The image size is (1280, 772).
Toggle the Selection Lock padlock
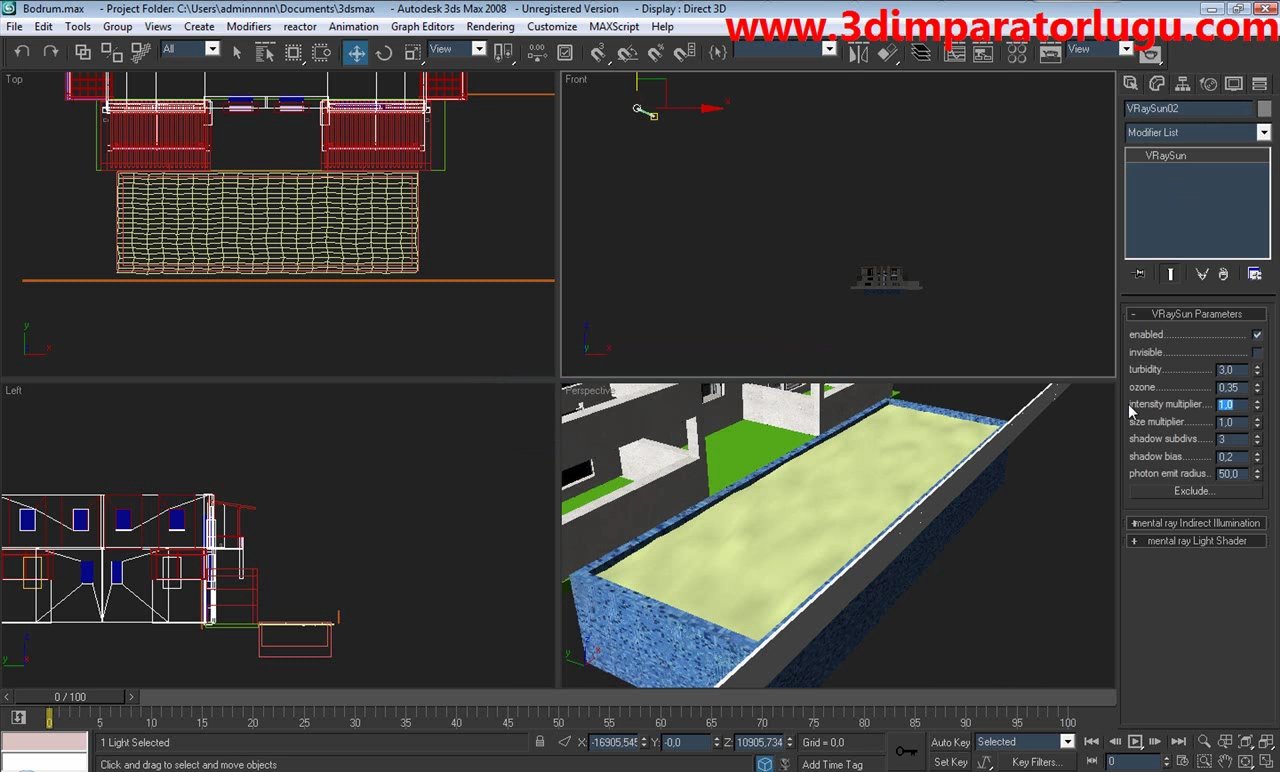[540, 742]
